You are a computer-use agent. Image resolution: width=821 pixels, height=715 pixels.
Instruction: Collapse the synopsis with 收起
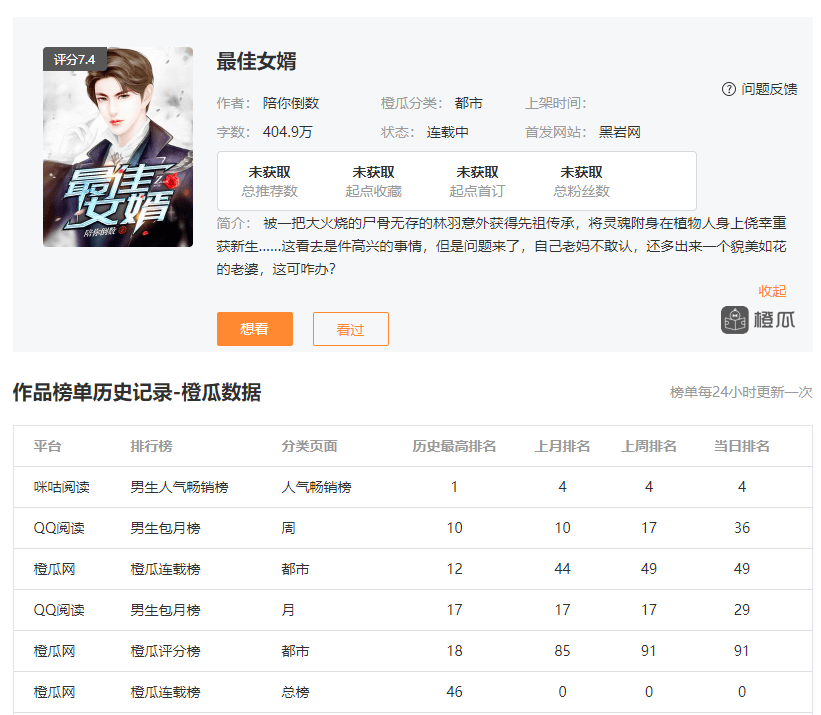[772, 291]
